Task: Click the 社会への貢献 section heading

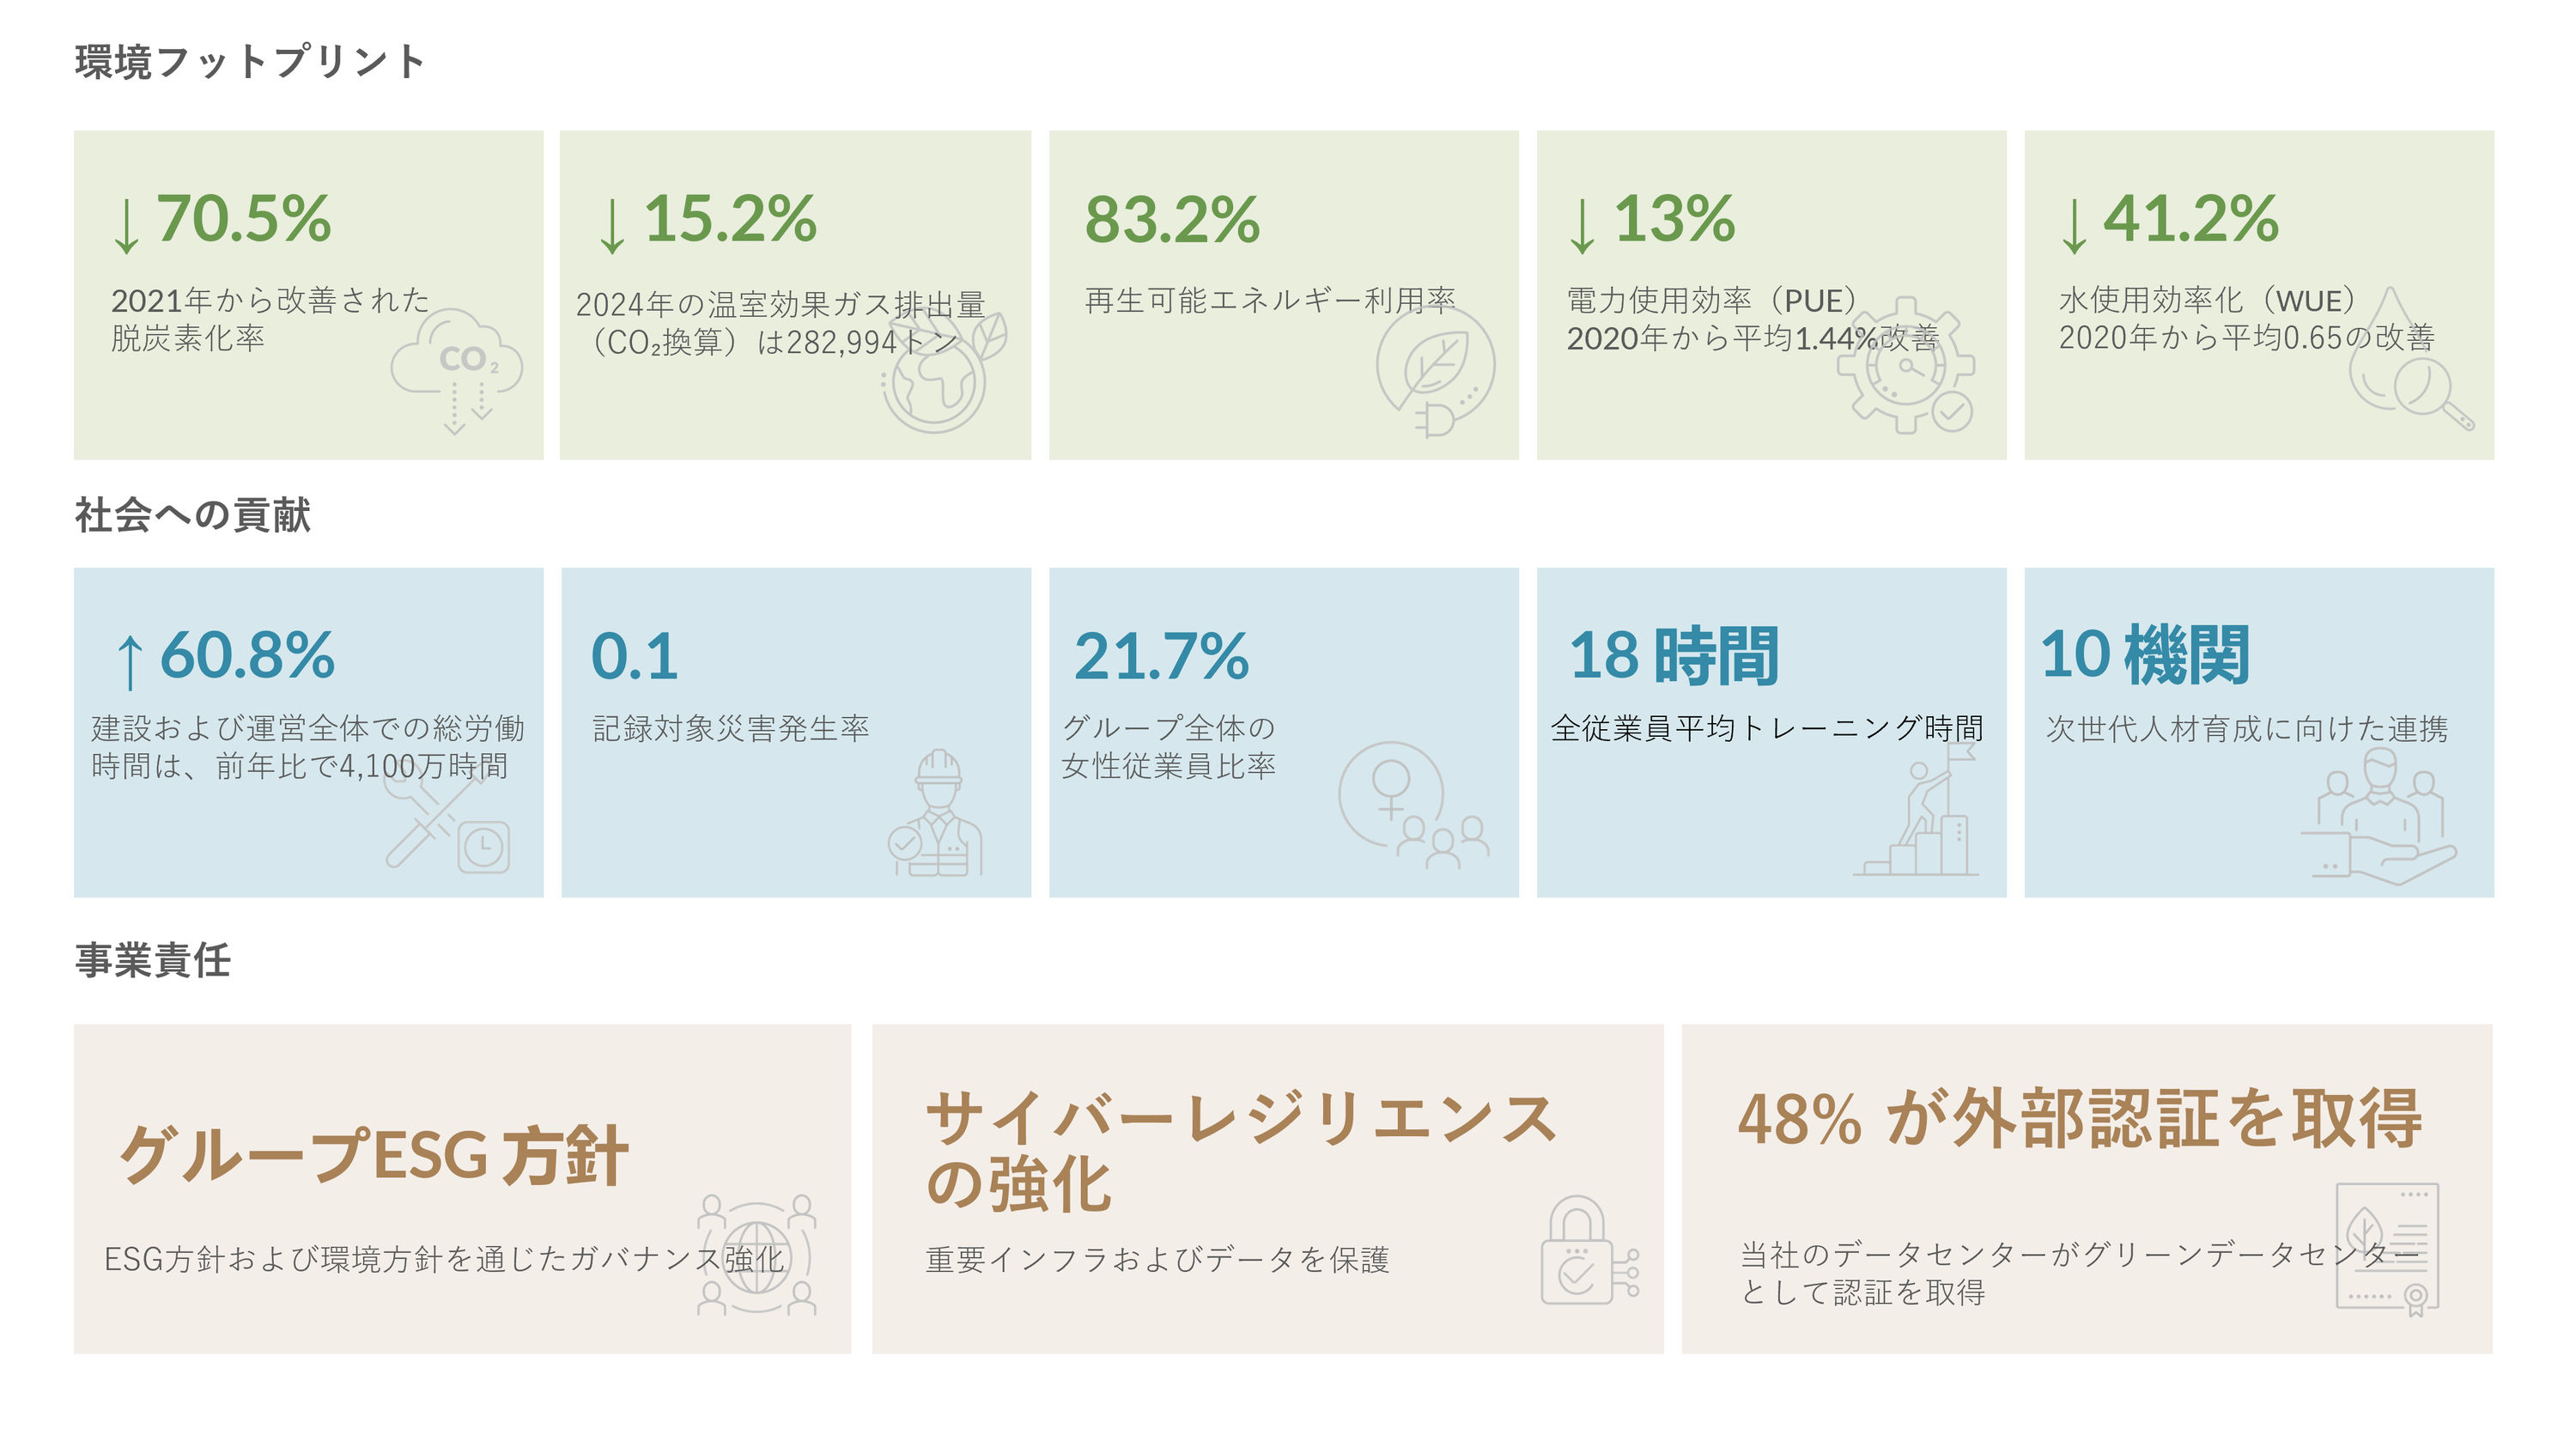Action: 192,515
